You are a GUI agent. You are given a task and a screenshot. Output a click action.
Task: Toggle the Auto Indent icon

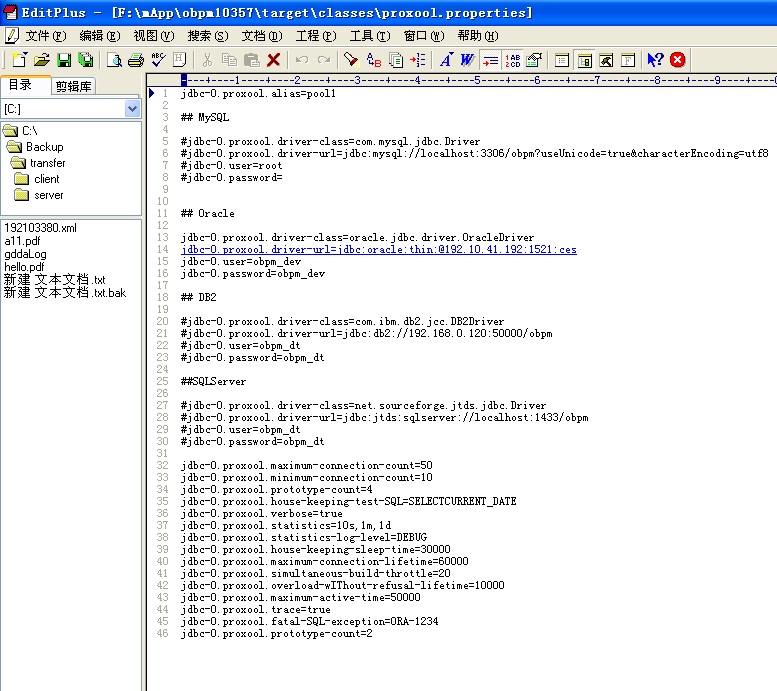tap(491, 60)
